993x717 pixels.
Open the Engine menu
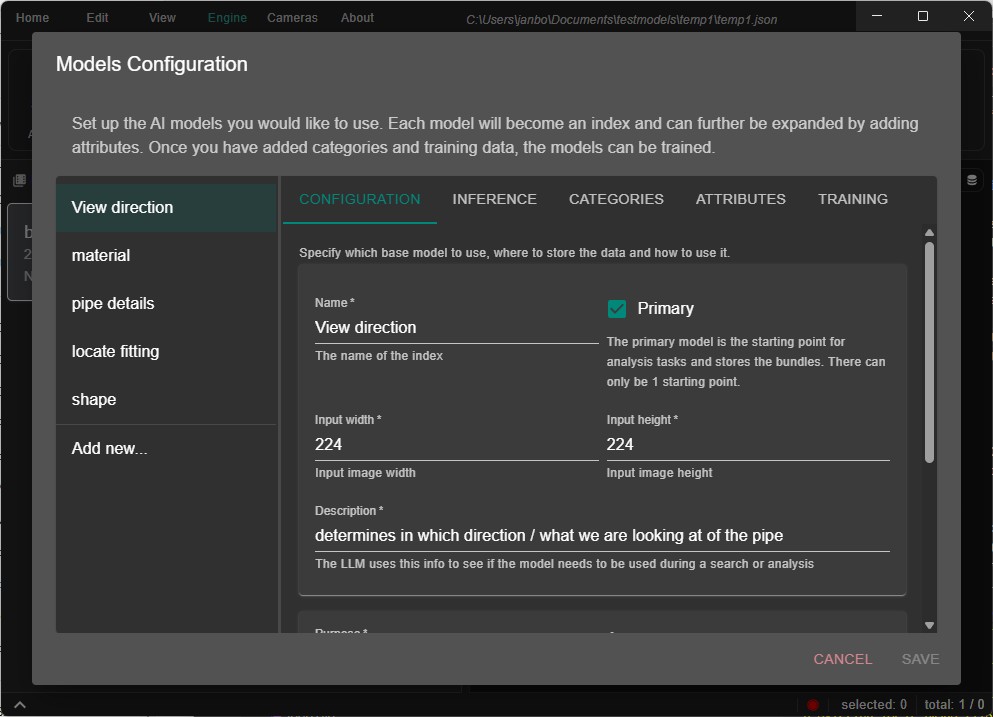coord(227,17)
